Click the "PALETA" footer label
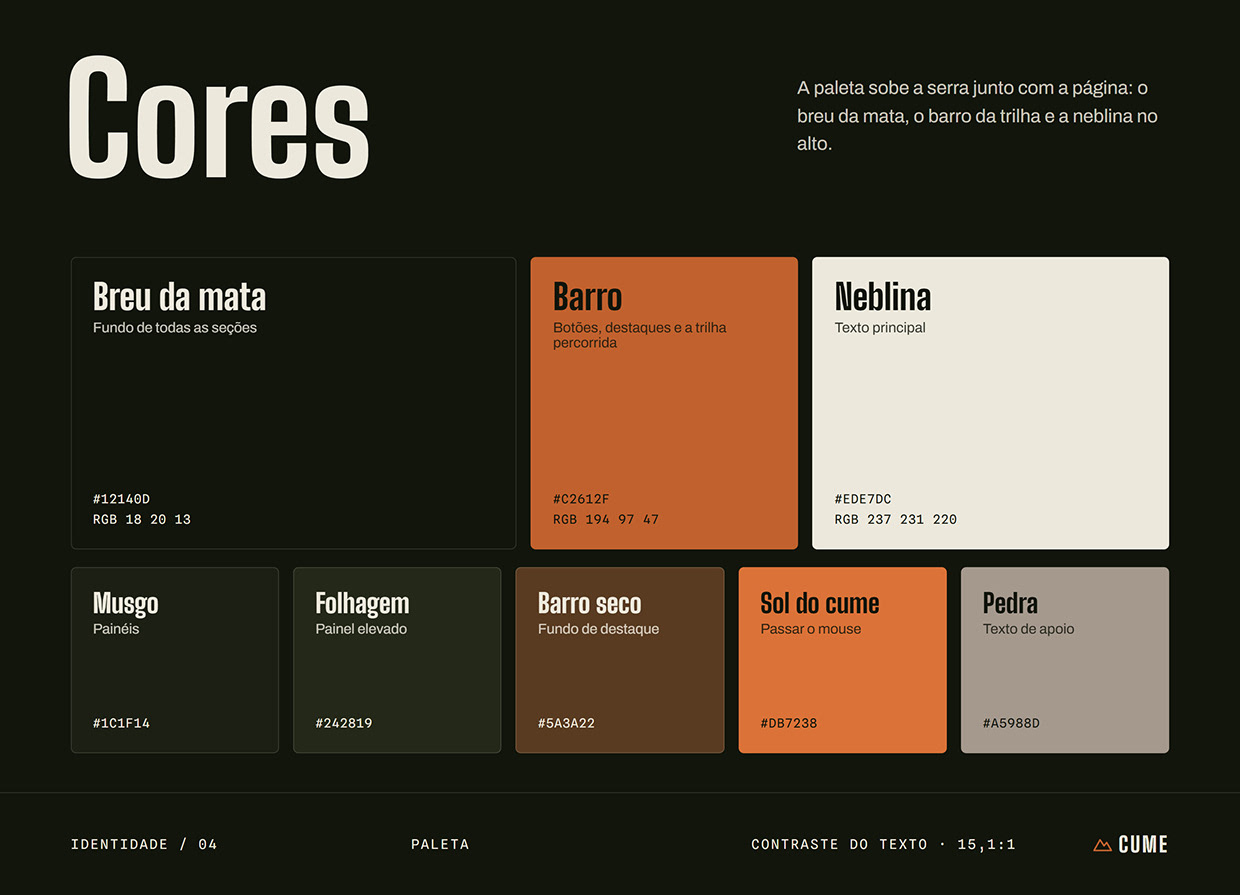The image size is (1240, 895). click(440, 845)
